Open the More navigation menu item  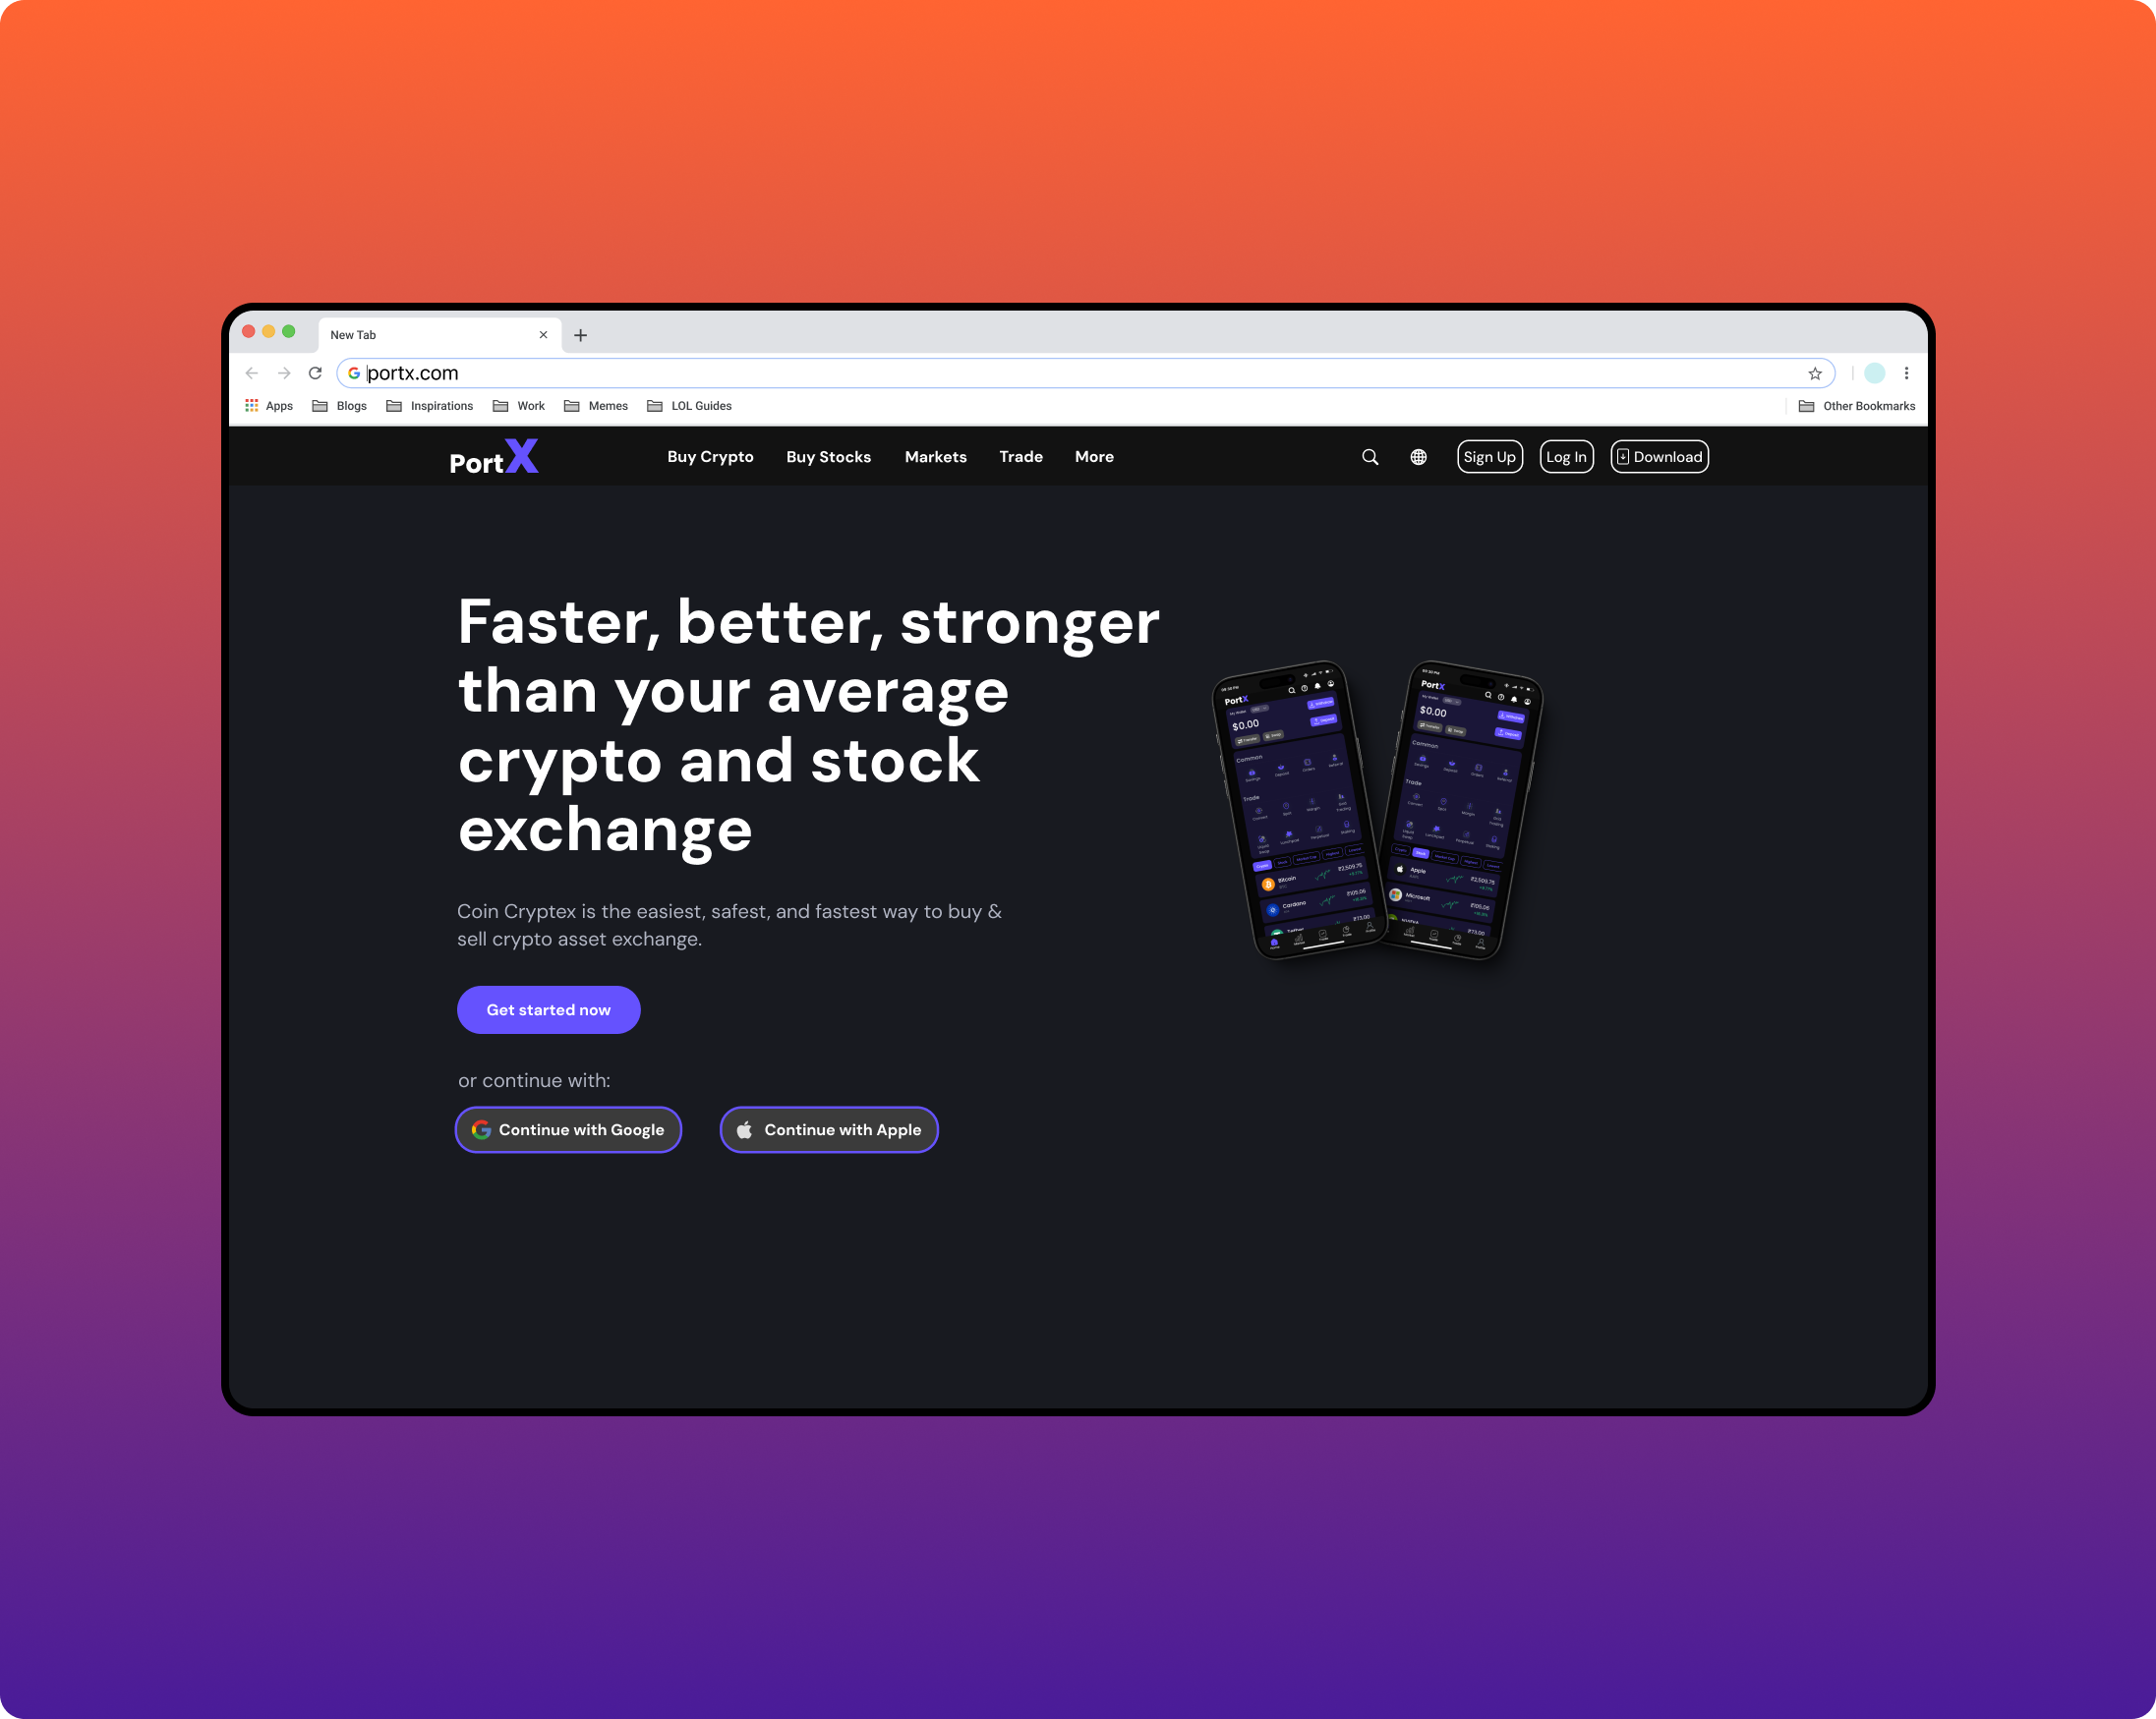(x=1093, y=458)
